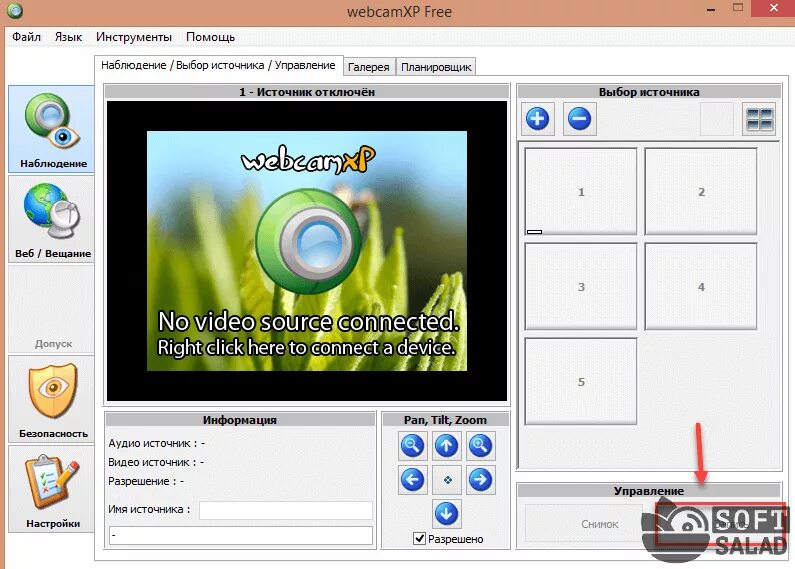Click the Выбор источника panel header
Image resolution: width=795 pixels, height=569 pixels.
tap(649, 92)
